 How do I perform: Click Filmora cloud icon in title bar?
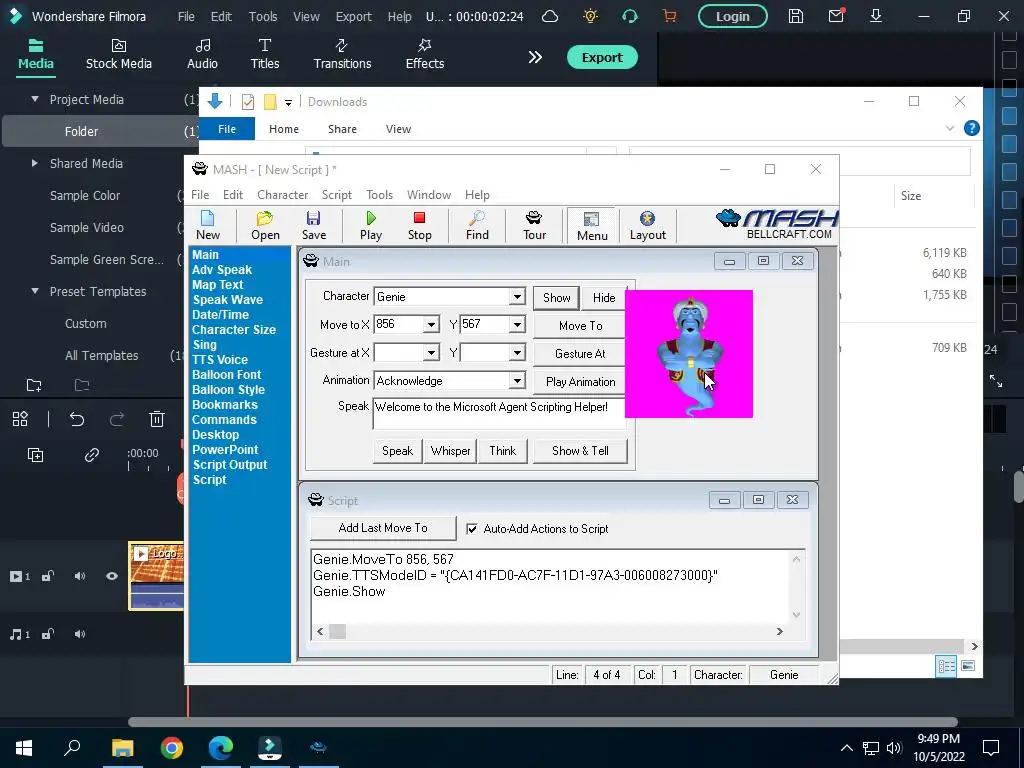[x=550, y=16]
